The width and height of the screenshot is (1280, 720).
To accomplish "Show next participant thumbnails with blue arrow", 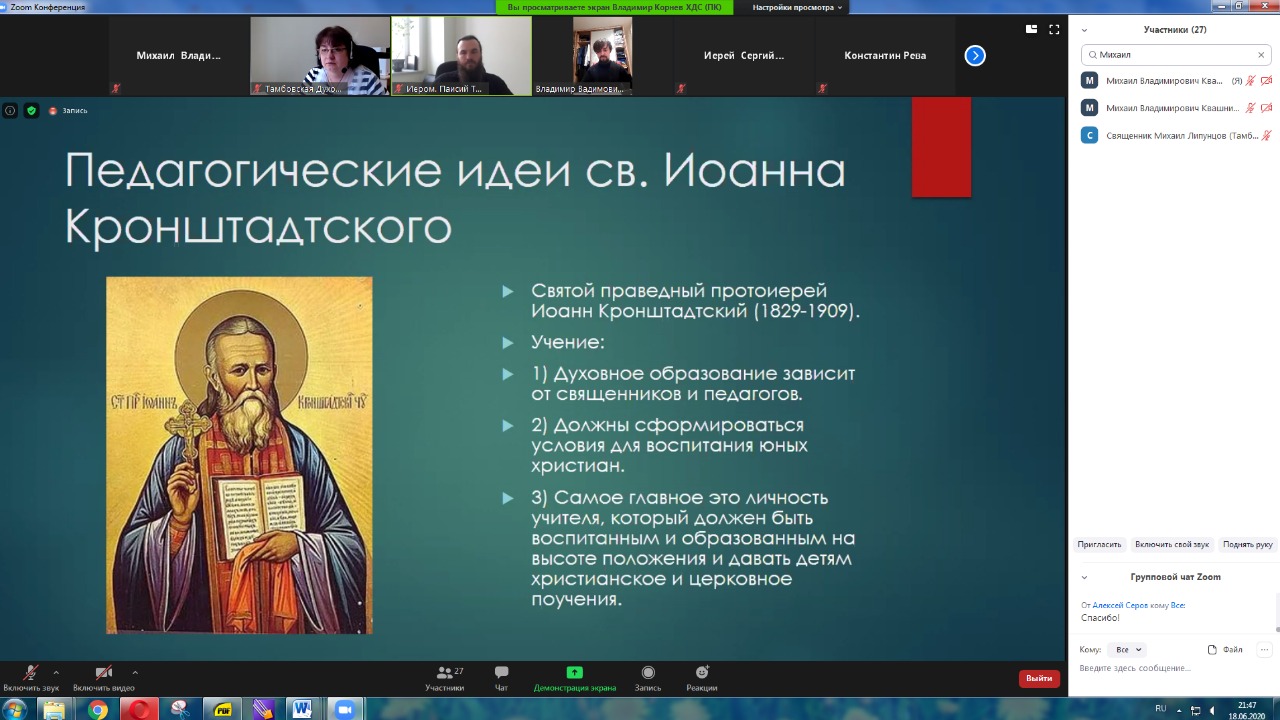I will [975, 56].
